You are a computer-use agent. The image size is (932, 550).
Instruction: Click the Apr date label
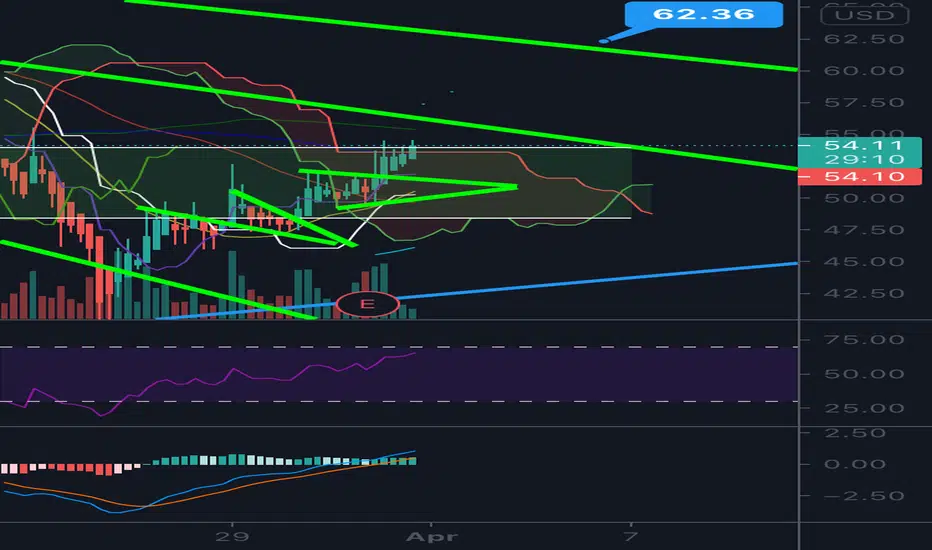[432, 537]
